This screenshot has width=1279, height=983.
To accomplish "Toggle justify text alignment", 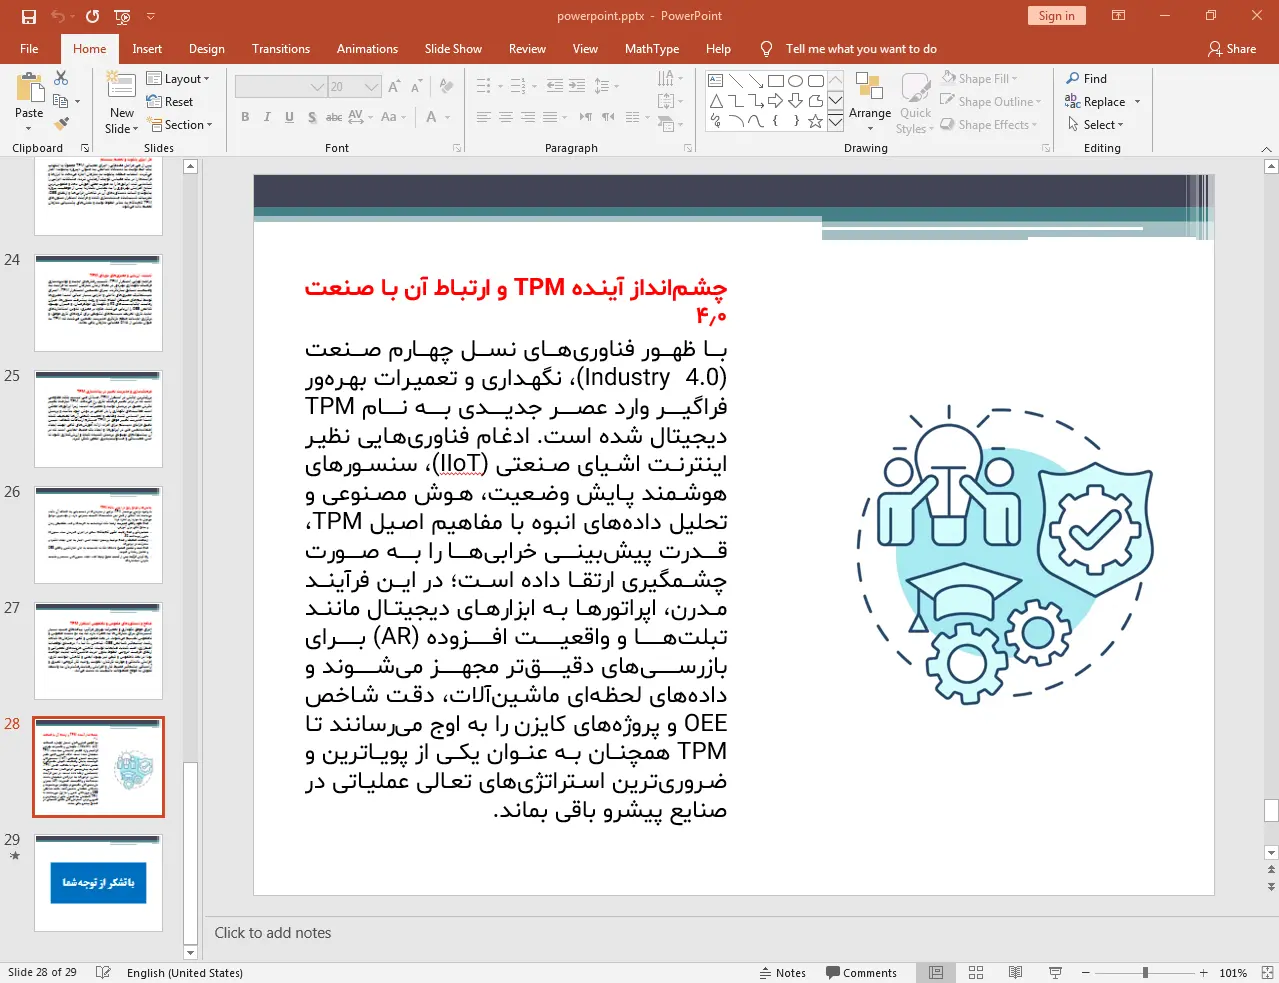I will (x=550, y=117).
